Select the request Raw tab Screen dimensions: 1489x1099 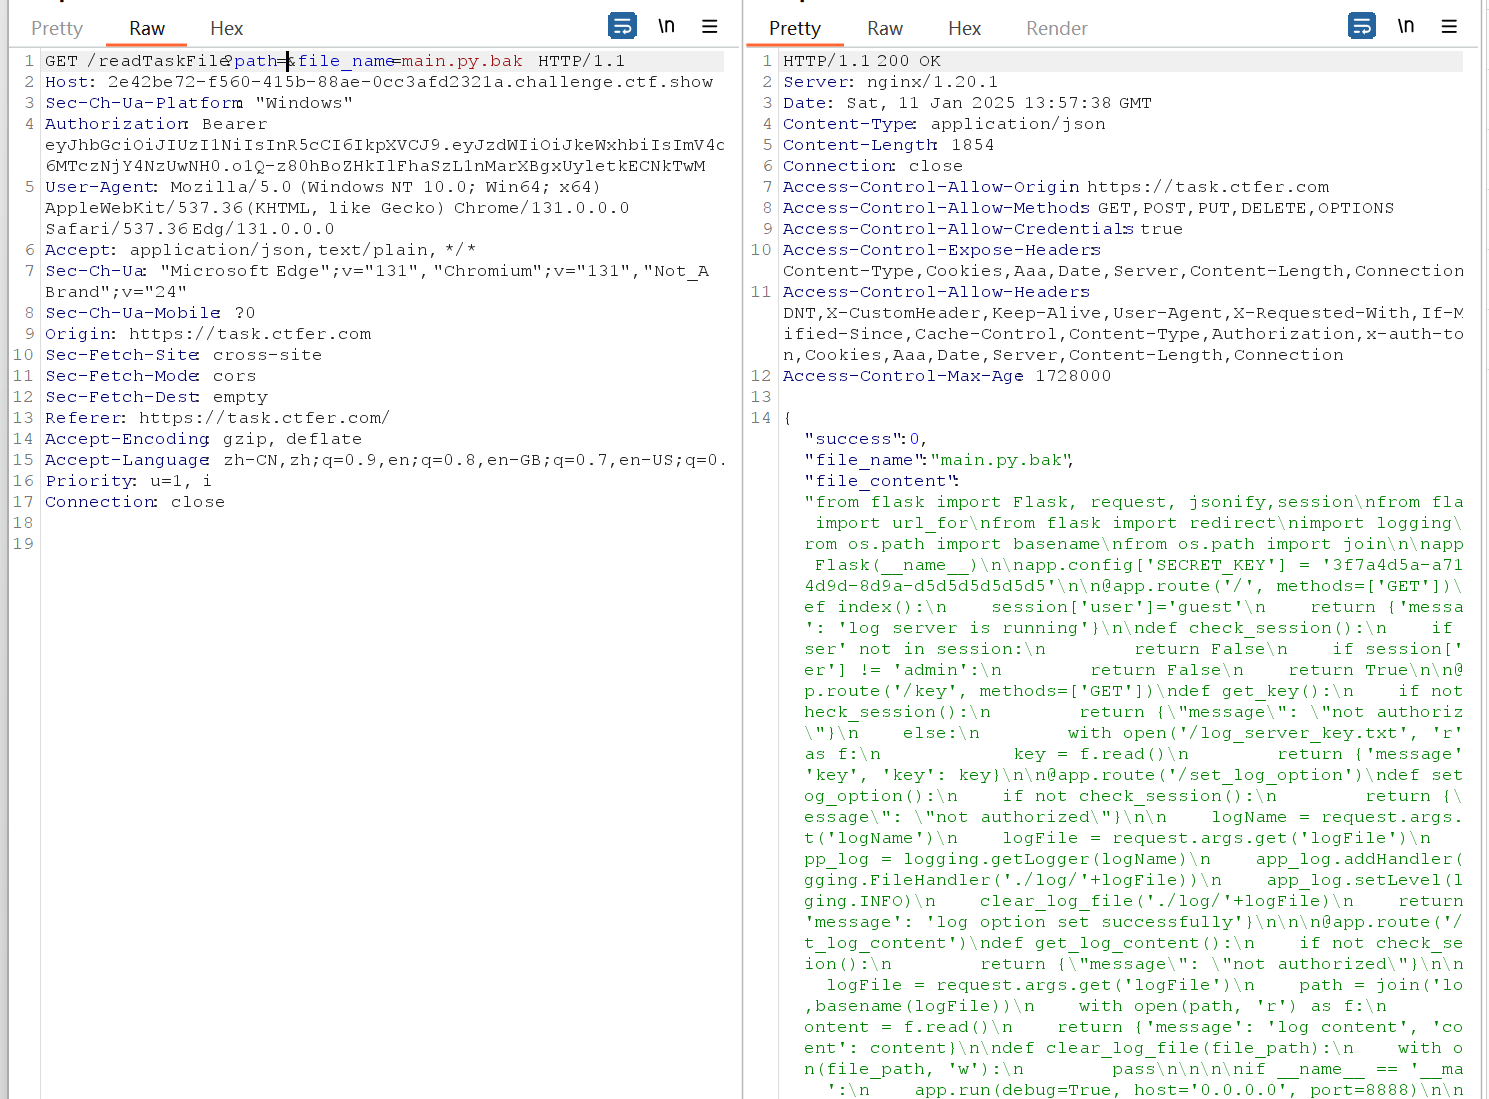tap(147, 28)
